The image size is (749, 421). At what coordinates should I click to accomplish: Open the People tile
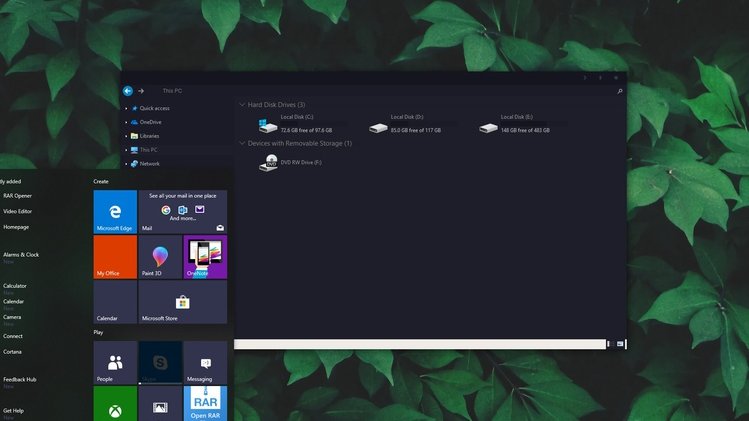pyautogui.click(x=115, y=363)
